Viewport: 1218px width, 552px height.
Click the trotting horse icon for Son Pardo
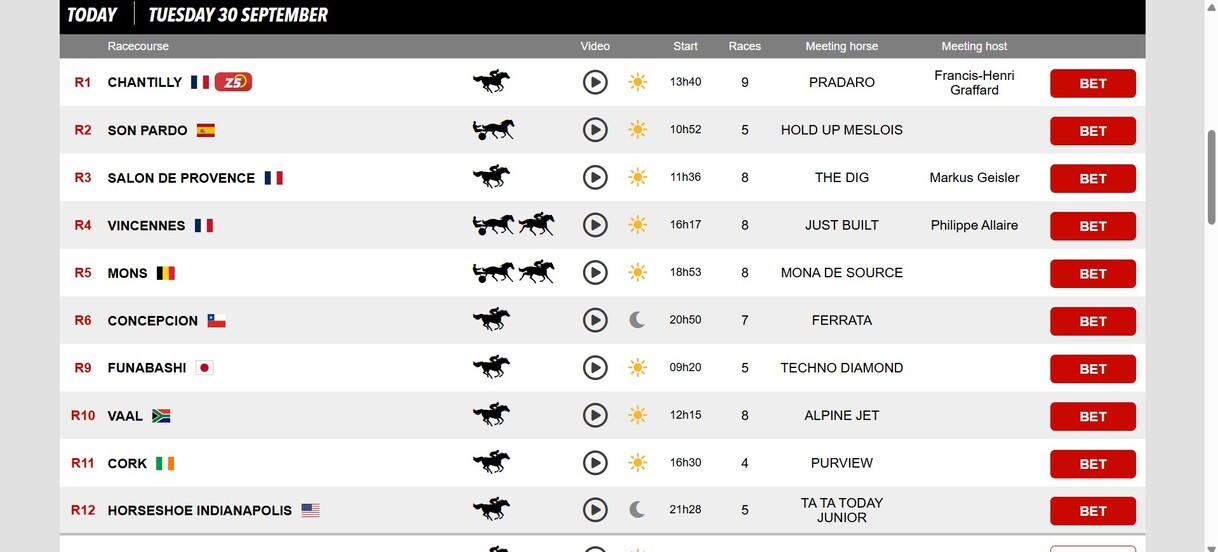[x=492, y=130]
